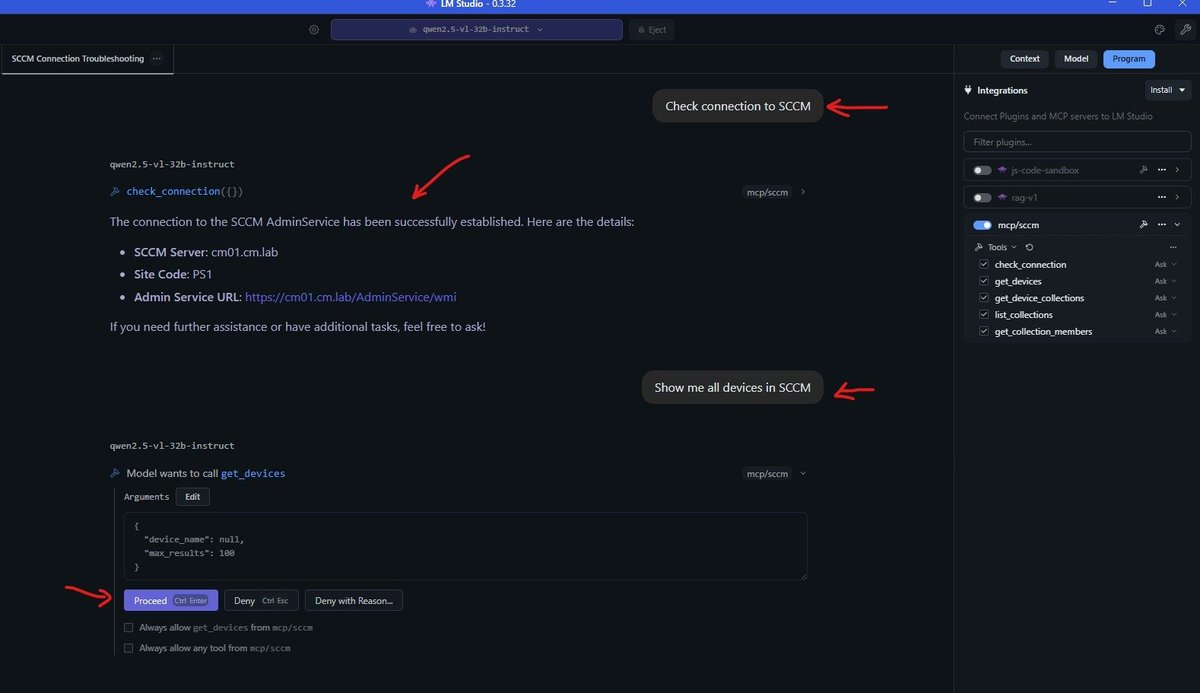The image size is (1200, 693).
Task: Uncheck the check_connection tool checkbox
Action: [x=984, y=264]
